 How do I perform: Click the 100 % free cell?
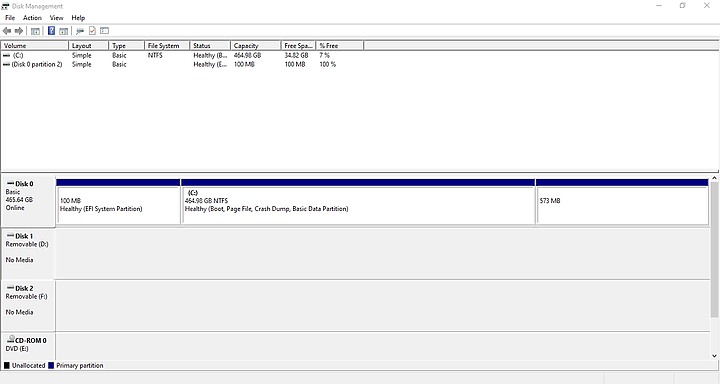point(327,64)
